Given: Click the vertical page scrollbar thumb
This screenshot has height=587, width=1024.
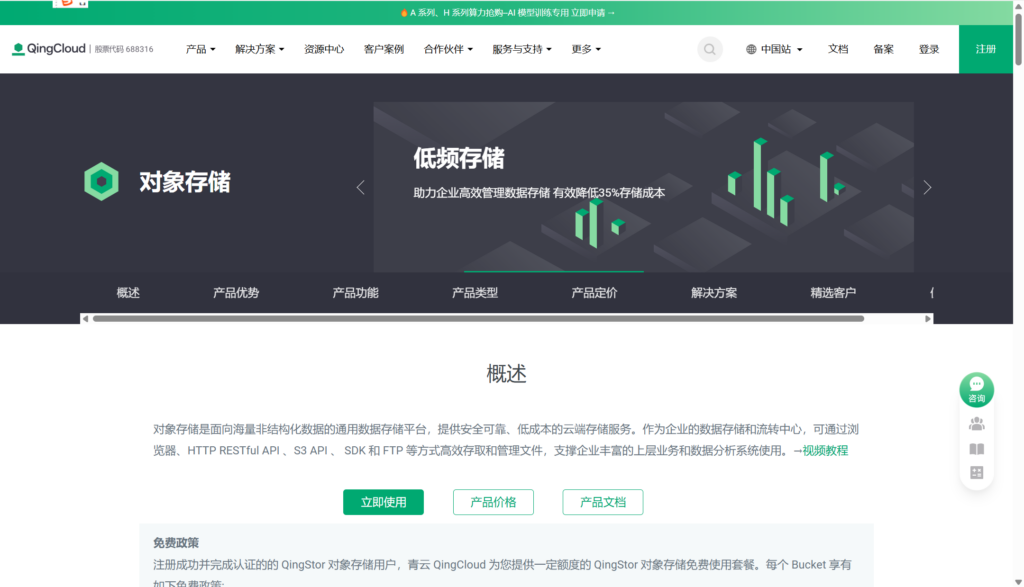Looking at the screenshot, I should 1018,38.
